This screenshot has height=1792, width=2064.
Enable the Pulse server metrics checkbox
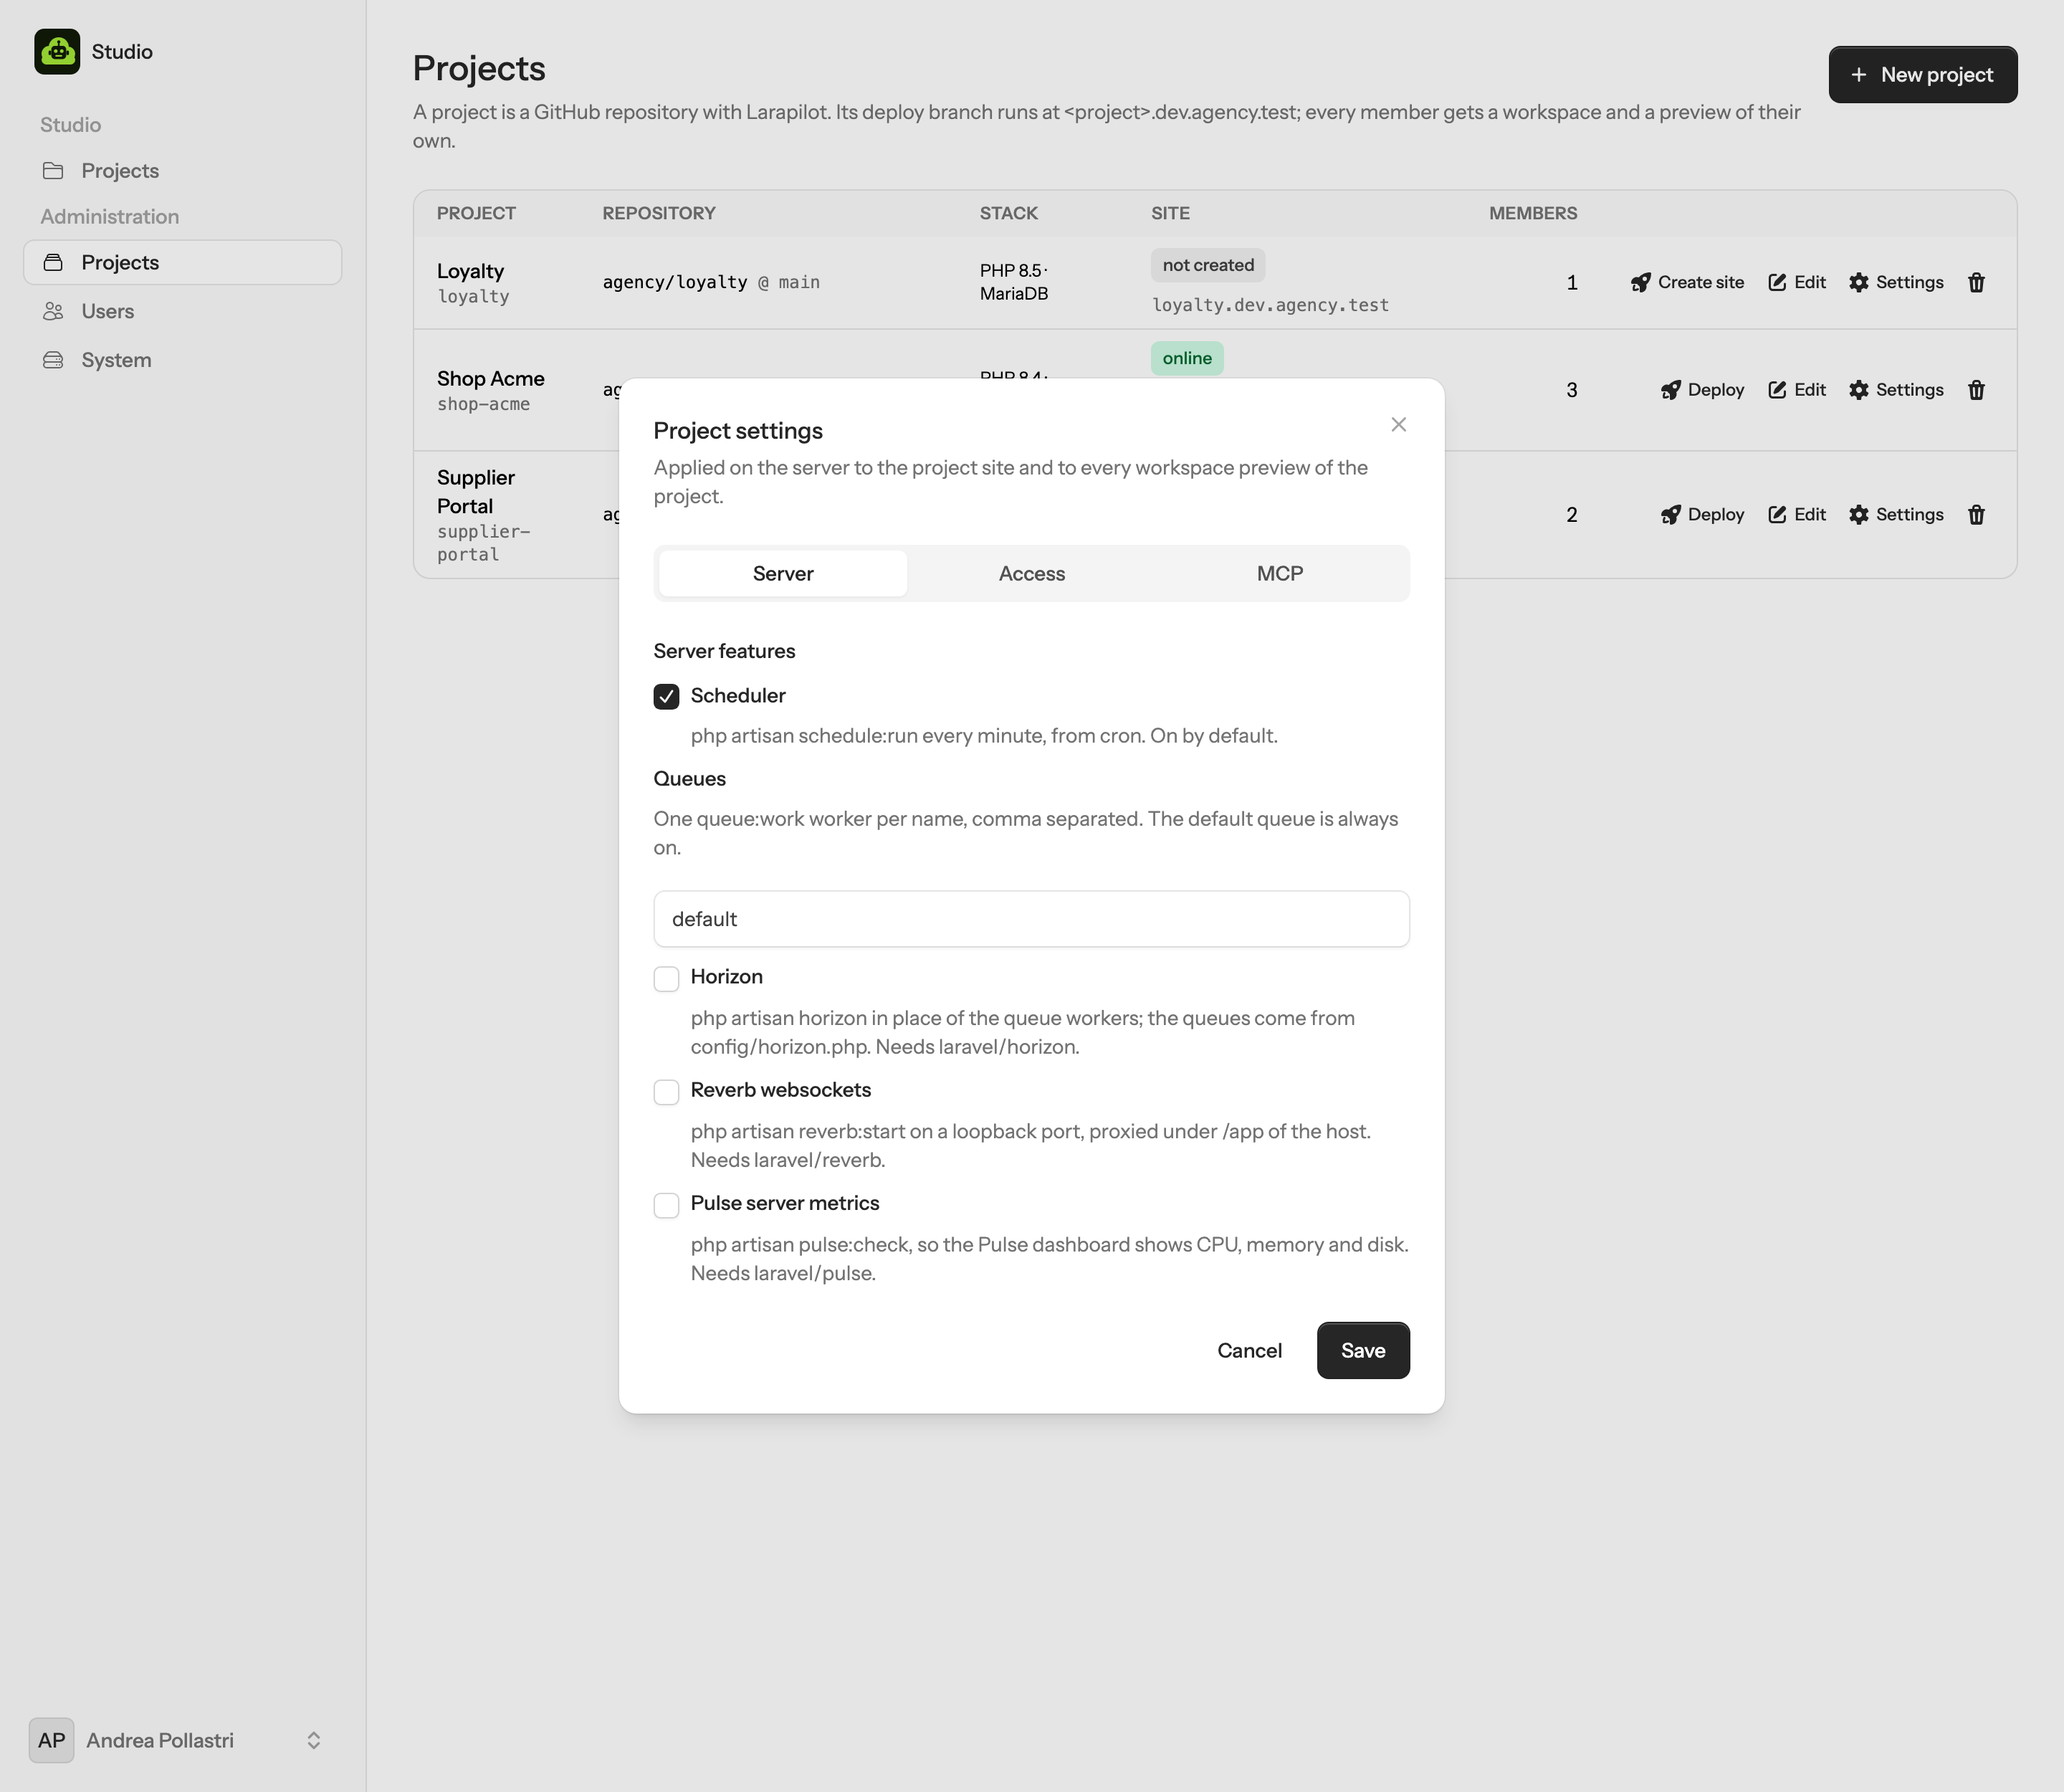(666, 1205)
